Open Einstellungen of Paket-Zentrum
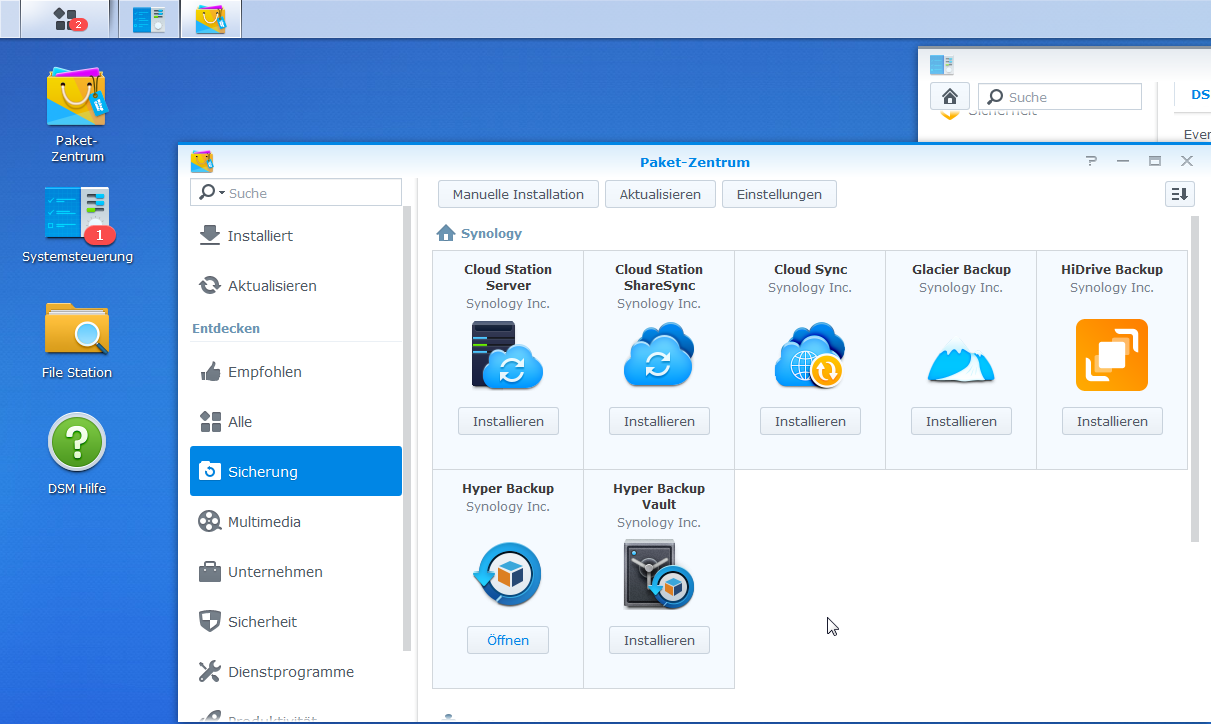The height and width of the screenshot is (724, 1211). click(779, 194)
